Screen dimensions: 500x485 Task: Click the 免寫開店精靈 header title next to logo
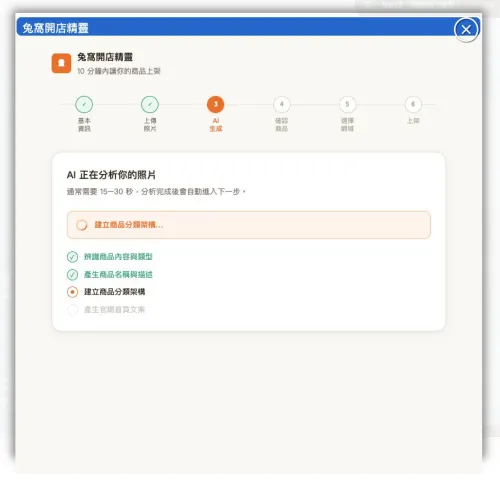tap(105, 57)
